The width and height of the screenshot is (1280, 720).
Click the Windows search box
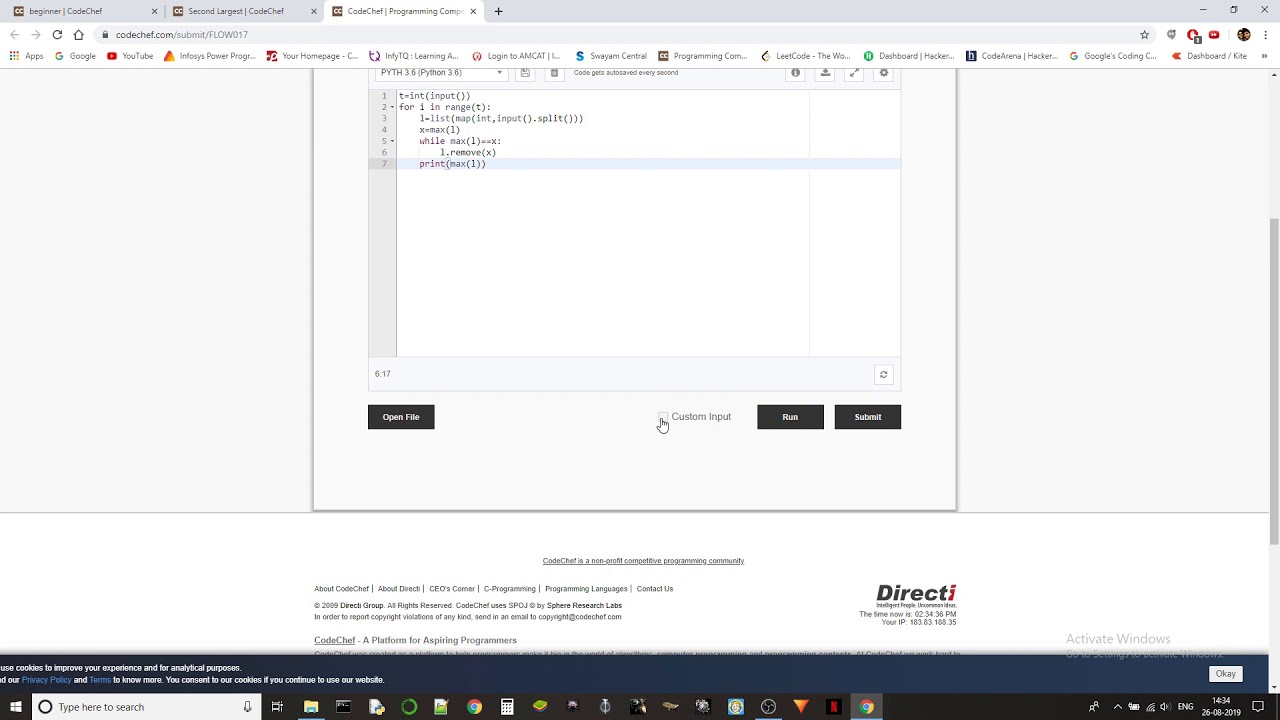tap(145, 707)
